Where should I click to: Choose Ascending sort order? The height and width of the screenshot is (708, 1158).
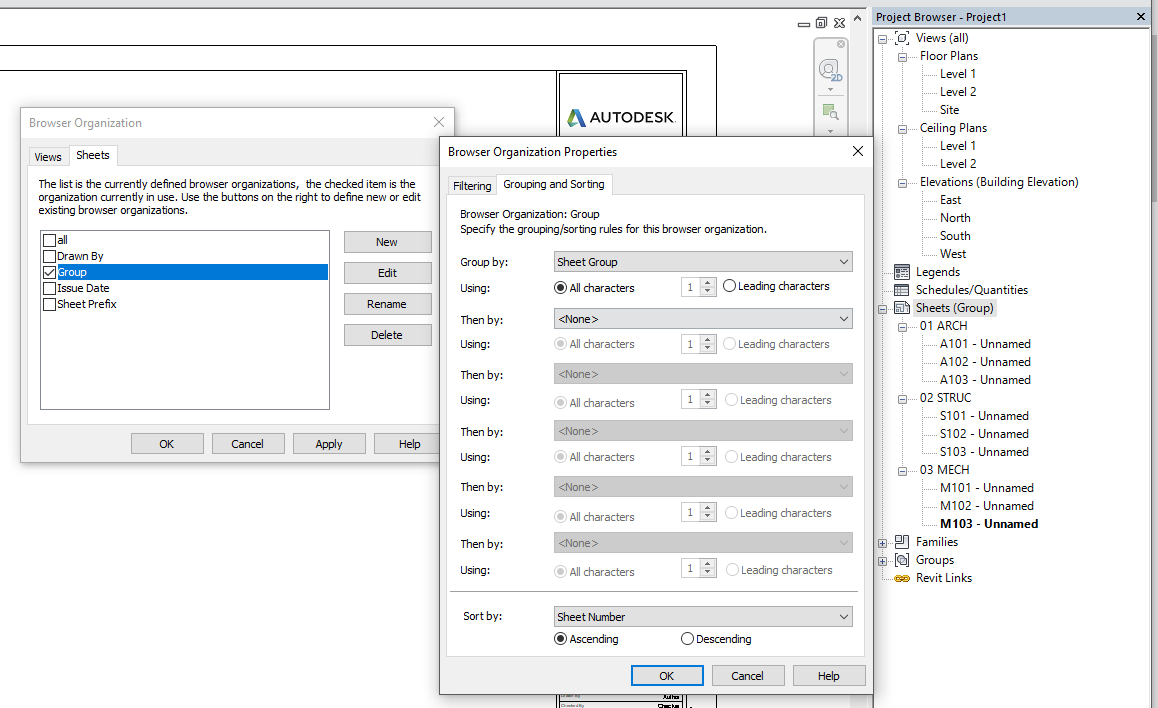[x=561, y=639]
